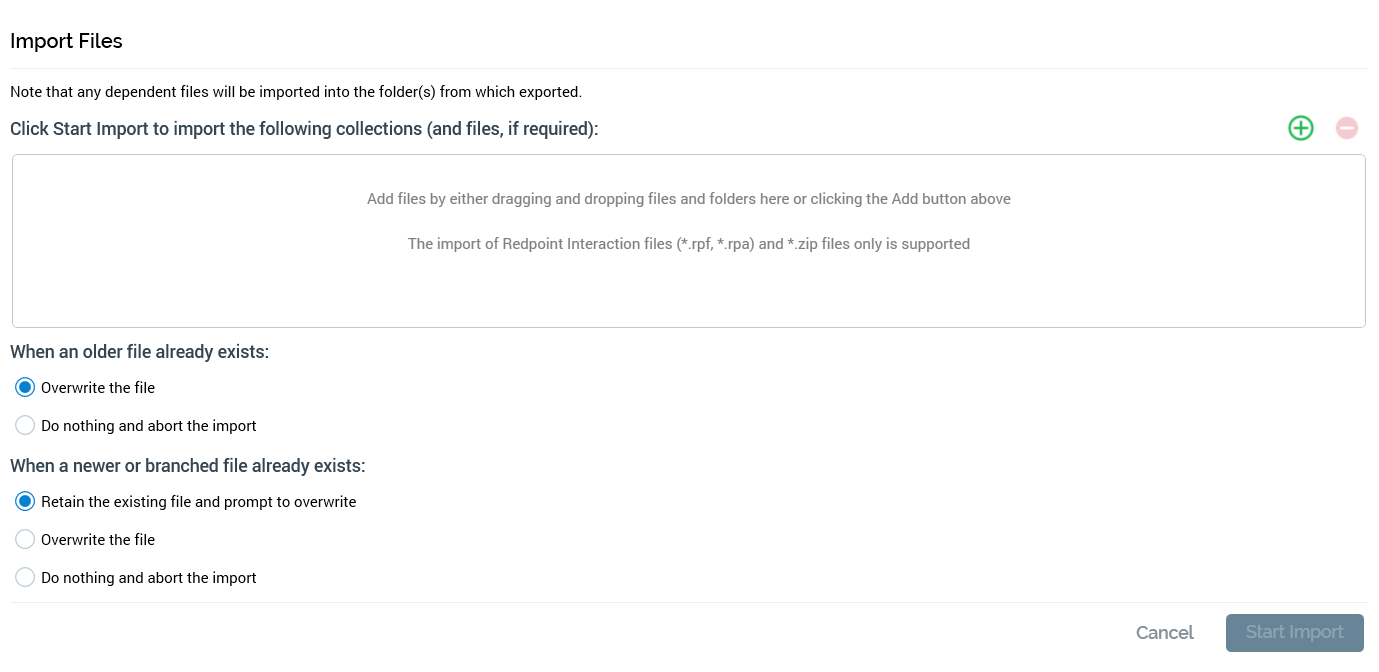
Task: Click the 'Import Files' dialog title
Action: click(66, 41)
